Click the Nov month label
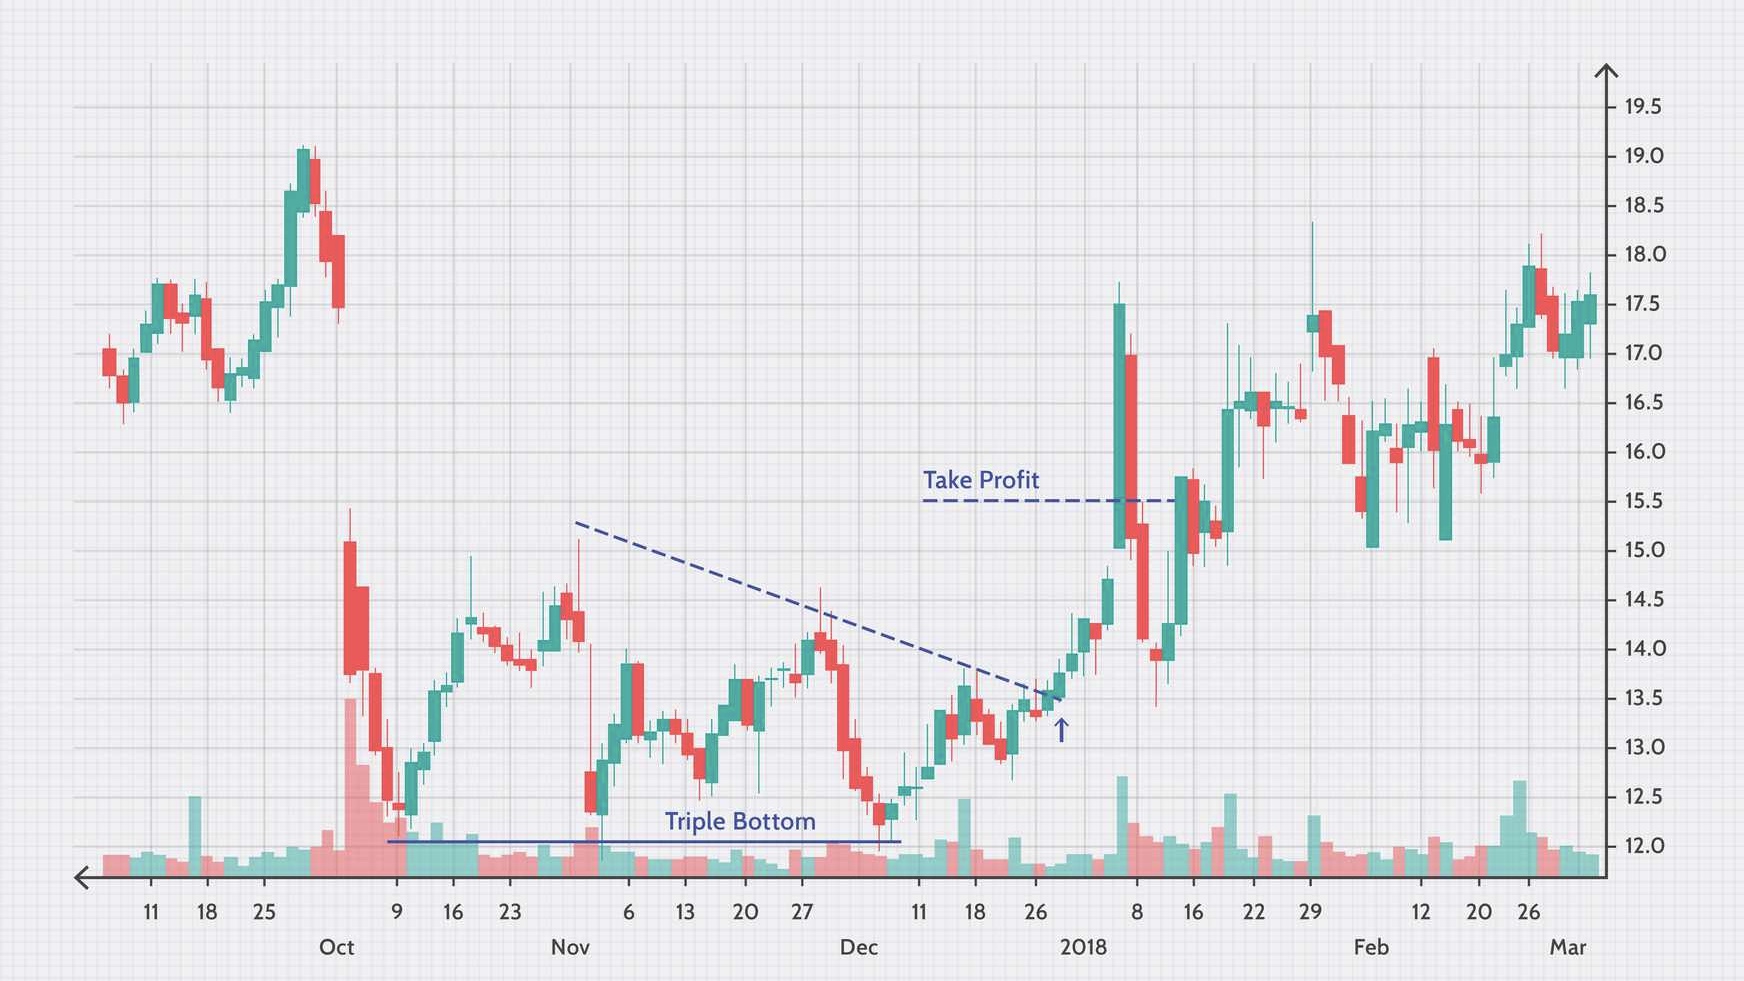The image size is (1744, 981). (570, 947)
